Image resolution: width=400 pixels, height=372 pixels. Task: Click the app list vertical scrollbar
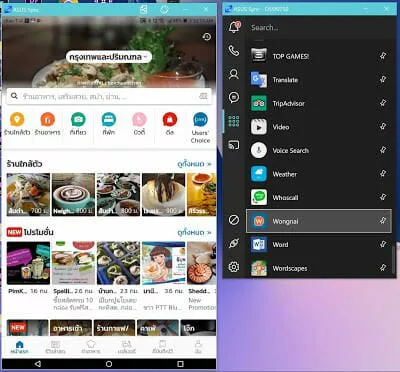(394, 257)
